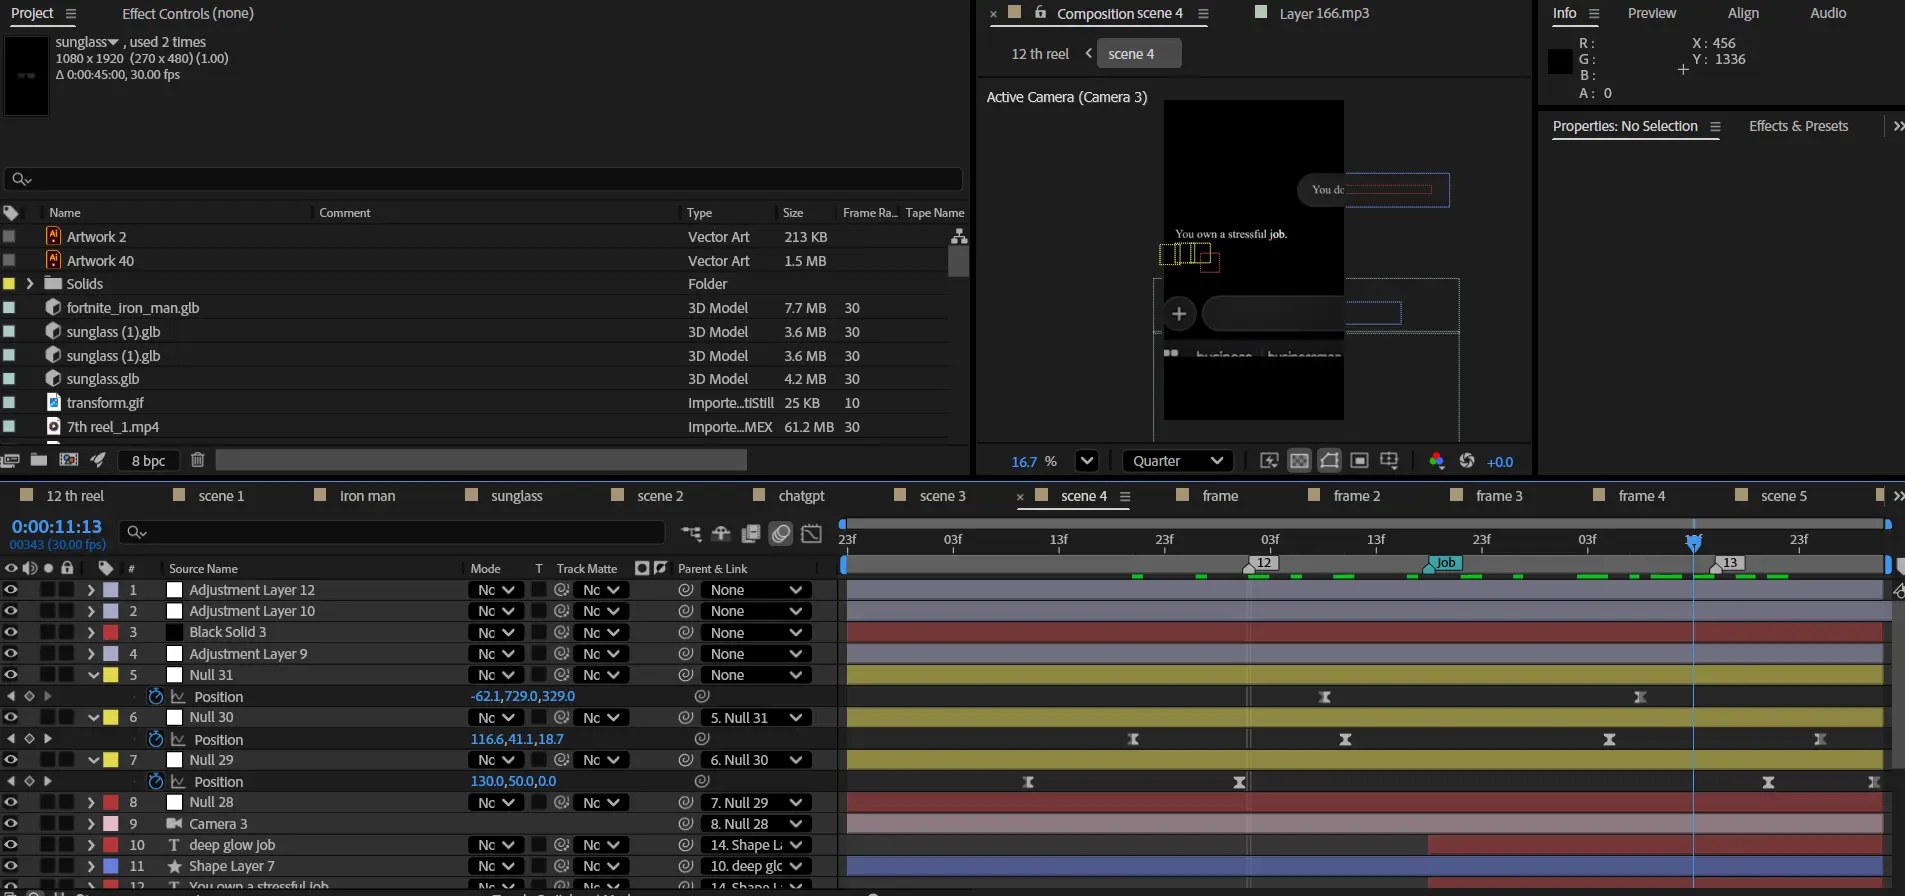Screen dimensions: 1905x896
Task: Open the Effects & Presets tab
Action: click(1797, 126)
